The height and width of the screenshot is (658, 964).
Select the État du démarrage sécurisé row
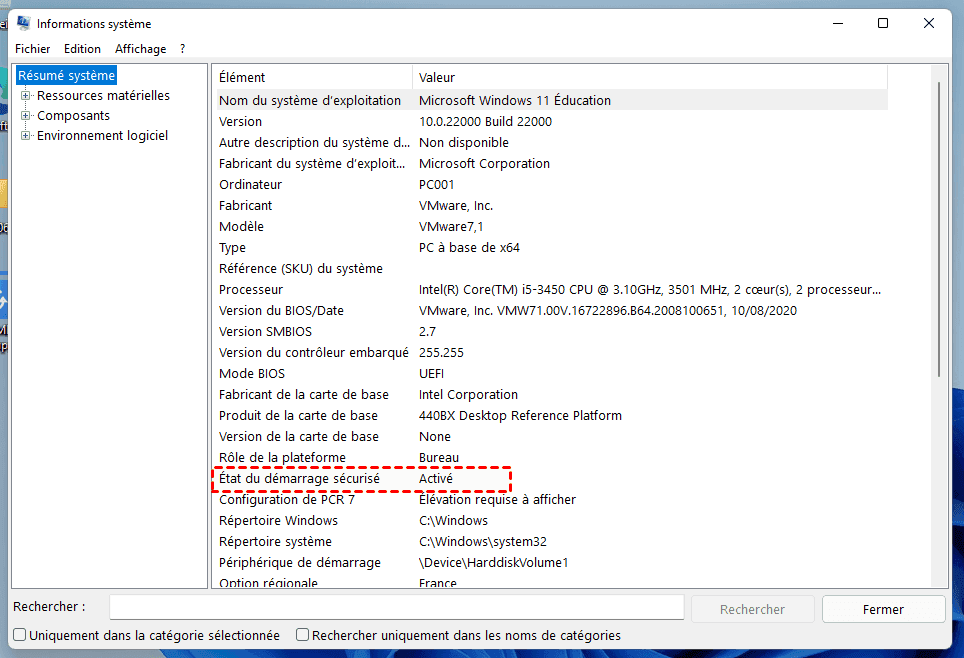click(x=552, y=478)
